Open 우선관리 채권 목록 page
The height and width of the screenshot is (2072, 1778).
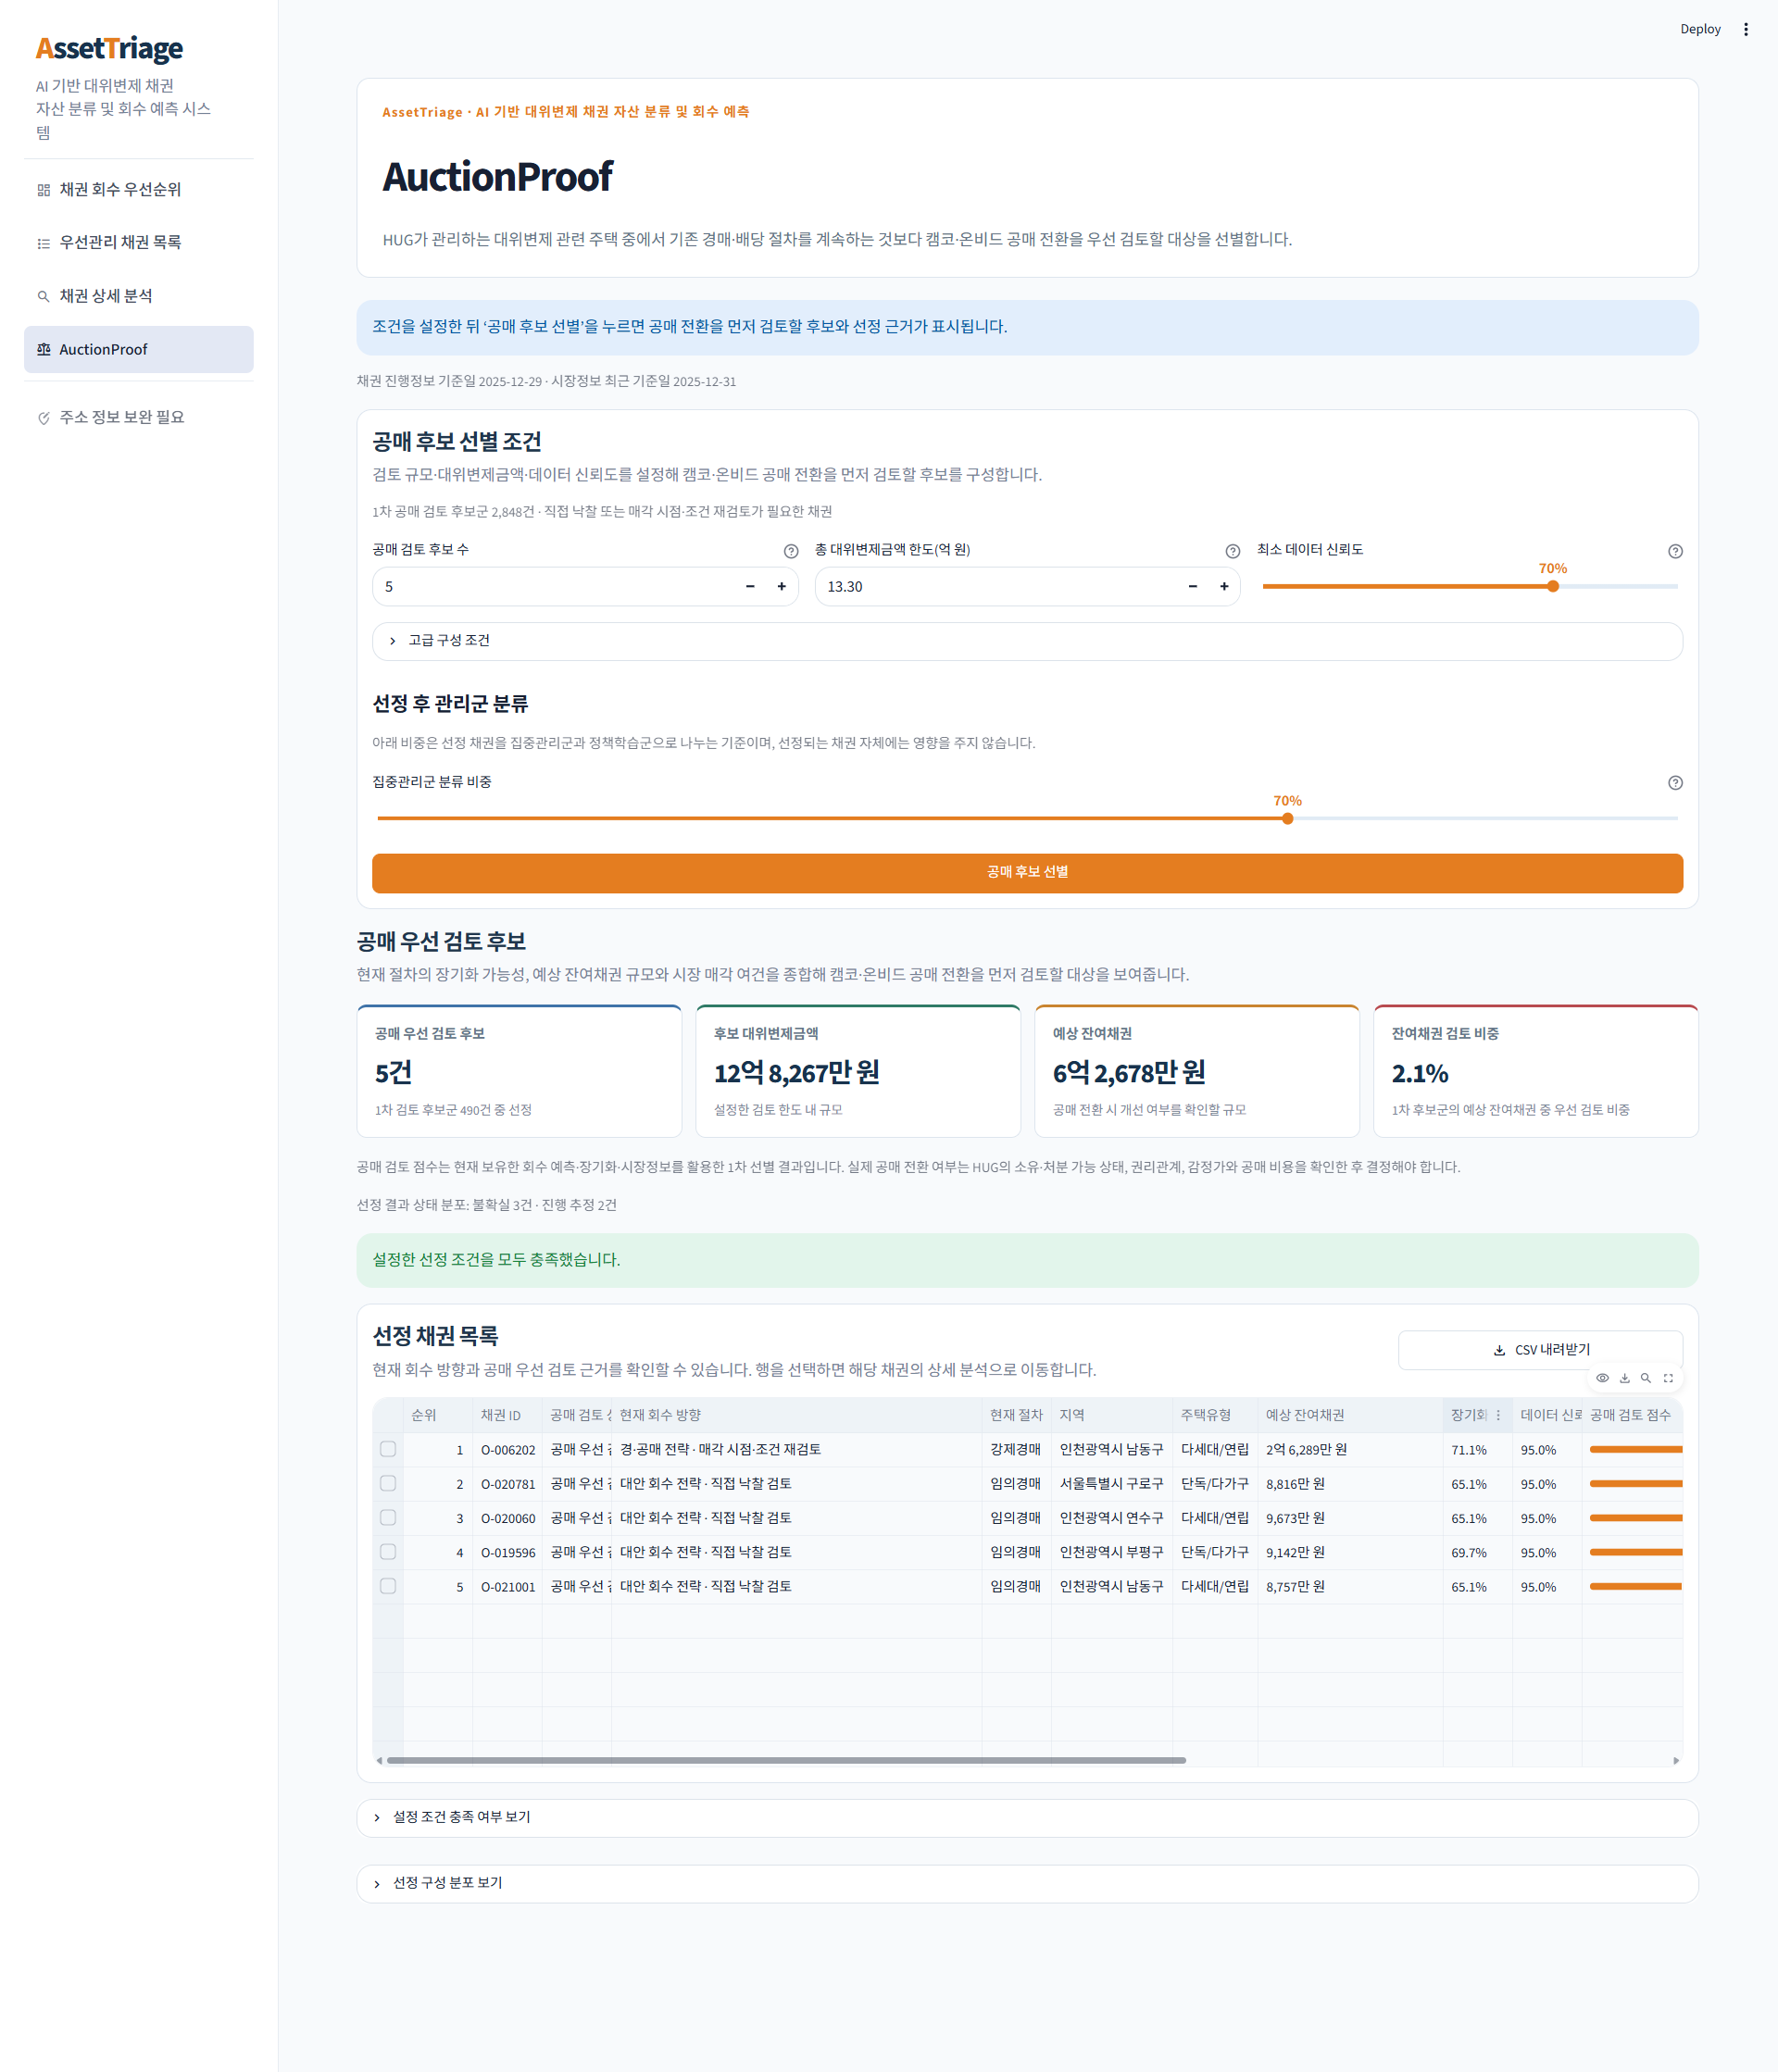pos(139,243)
